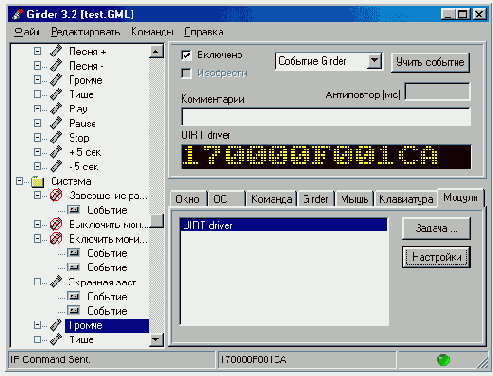This screenshot has width=493, height=376.
Task: Collapse the Включить монитор tree node
Action: (38, 238)
